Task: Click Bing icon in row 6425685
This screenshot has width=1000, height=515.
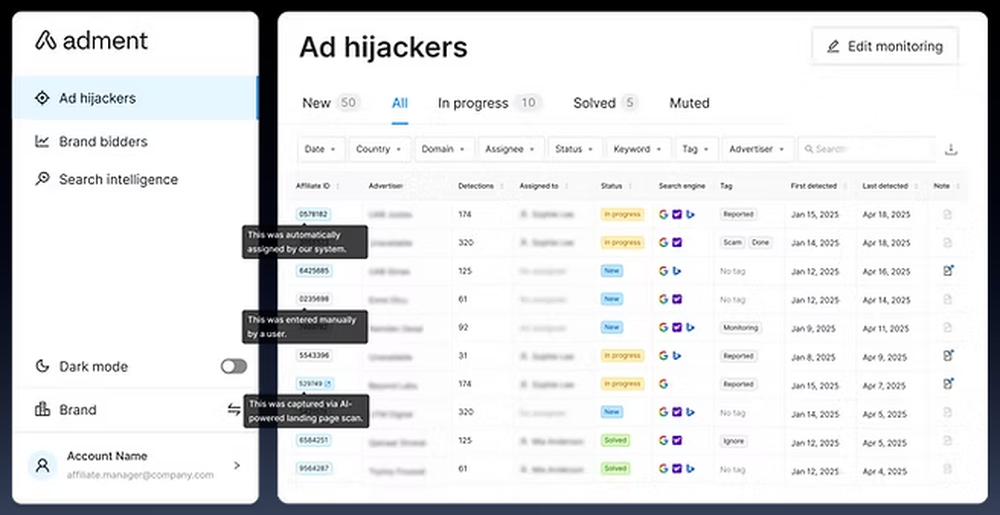Action: (x=677, y=271)
